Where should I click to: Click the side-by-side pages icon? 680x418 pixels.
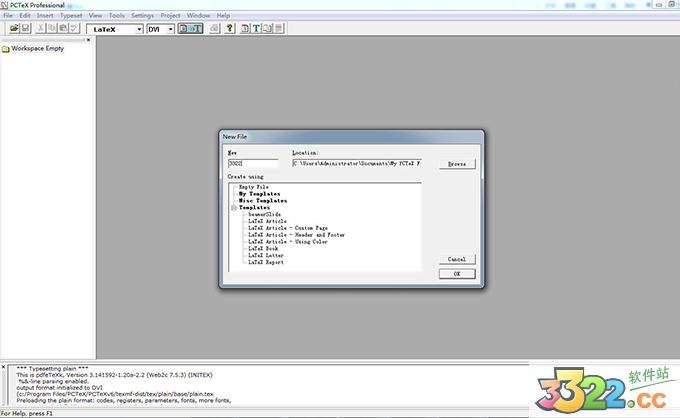pos(268,29)
